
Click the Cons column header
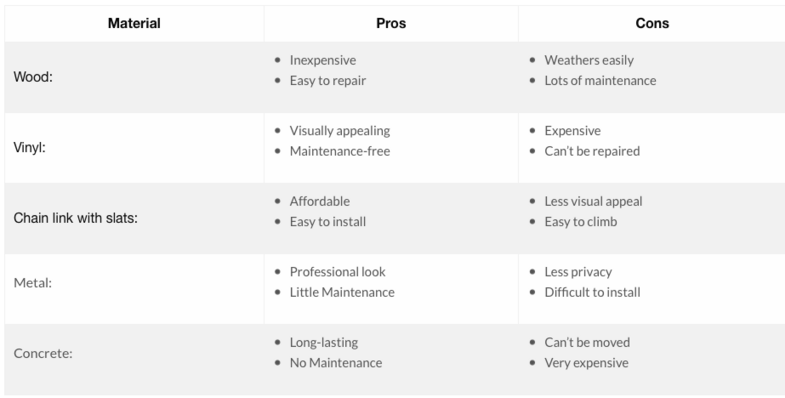652,24
